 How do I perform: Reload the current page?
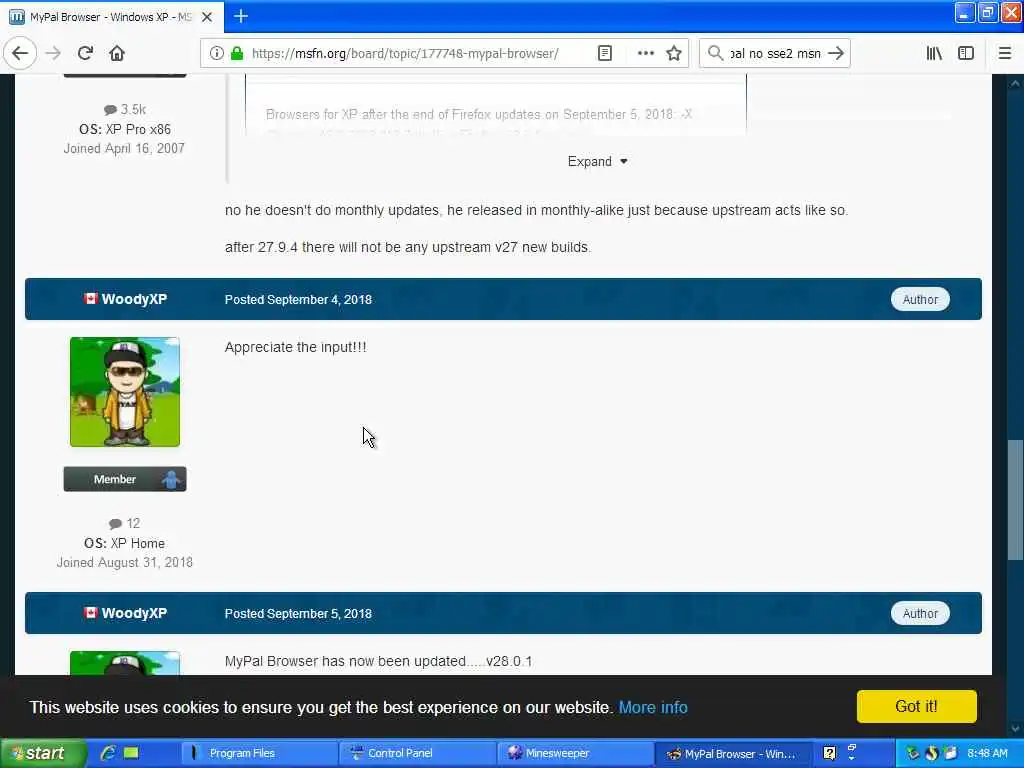(x=86, y=54)
